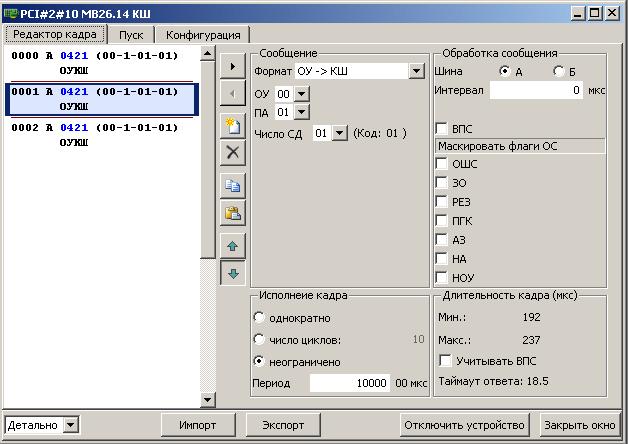Copy the selected message icon
The image size is (628, 444).
[233, 186]
